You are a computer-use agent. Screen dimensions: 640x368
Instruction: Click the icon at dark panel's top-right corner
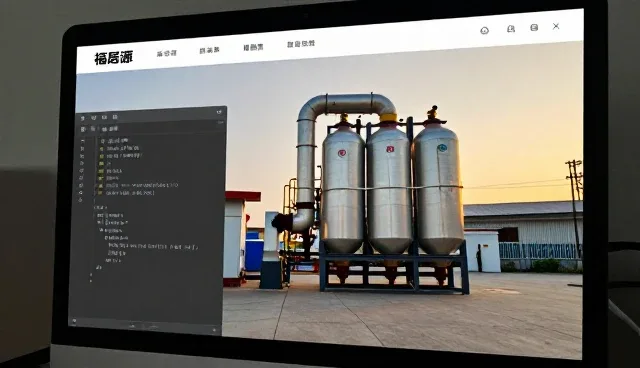pos(219,112)
